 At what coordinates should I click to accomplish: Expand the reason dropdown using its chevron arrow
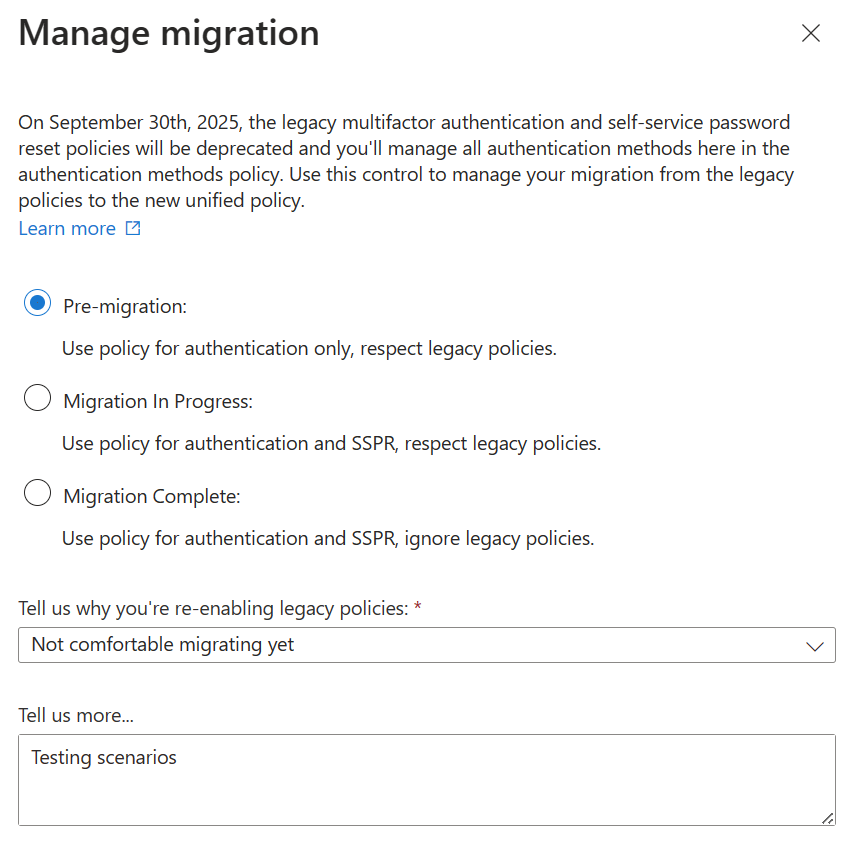pyautogui.click(x=815, y=646)
